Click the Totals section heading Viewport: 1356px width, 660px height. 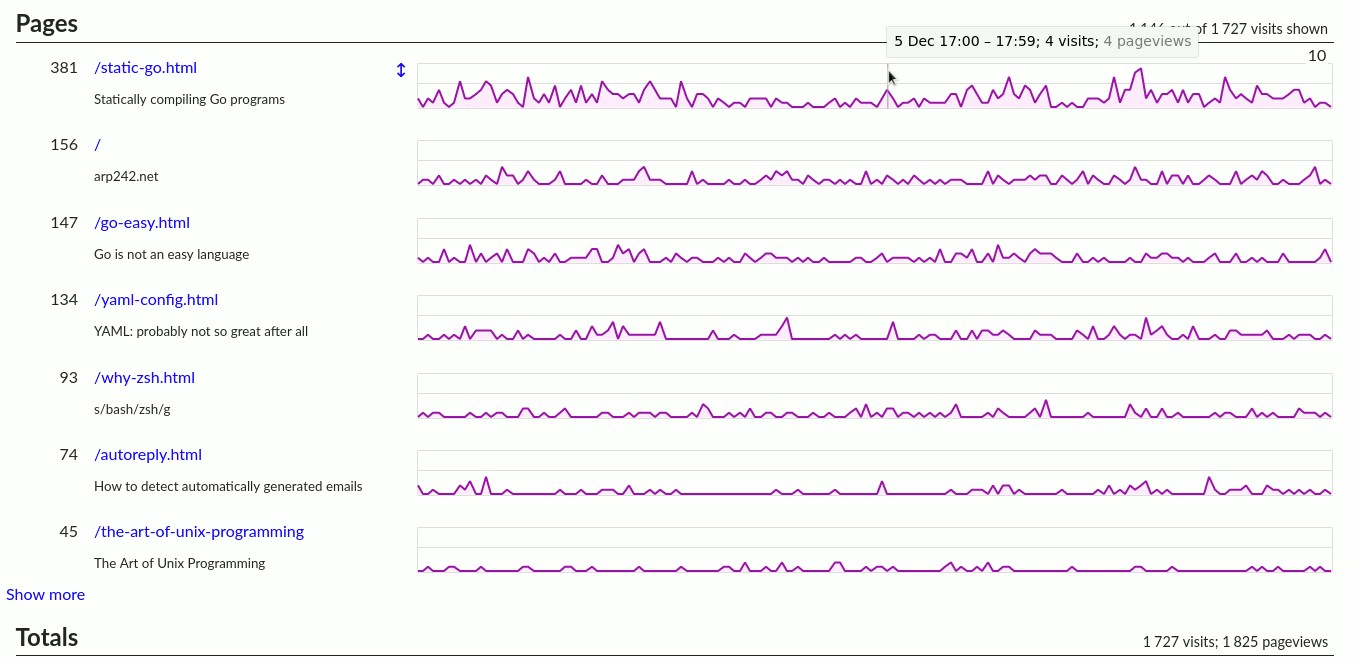point(47,638)
